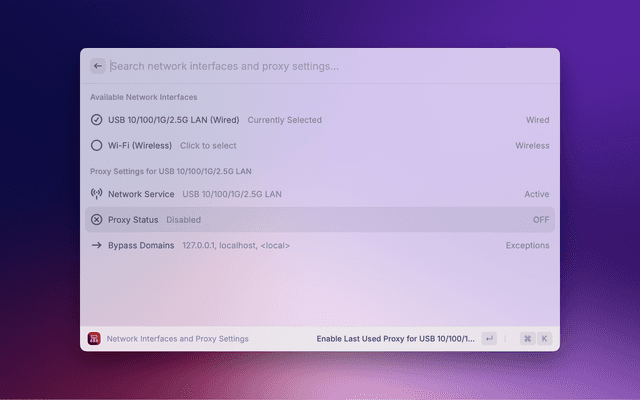Select the USB 10/100/1G/2.5G LAN wired interface
640x400 pixels.
tap(173, 120)
